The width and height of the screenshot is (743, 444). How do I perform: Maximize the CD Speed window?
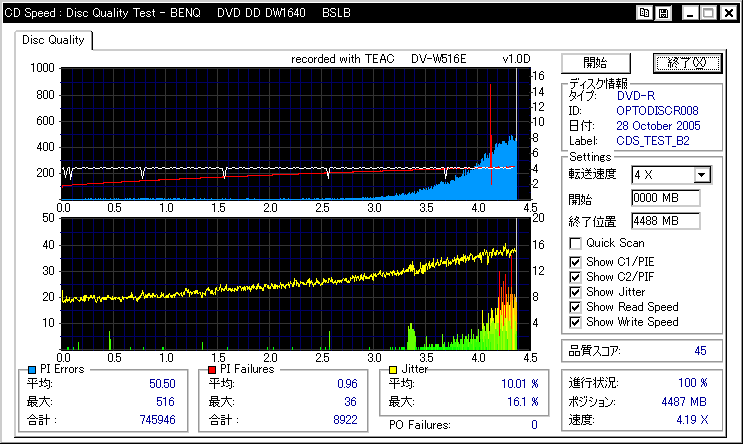pos(708,13)
